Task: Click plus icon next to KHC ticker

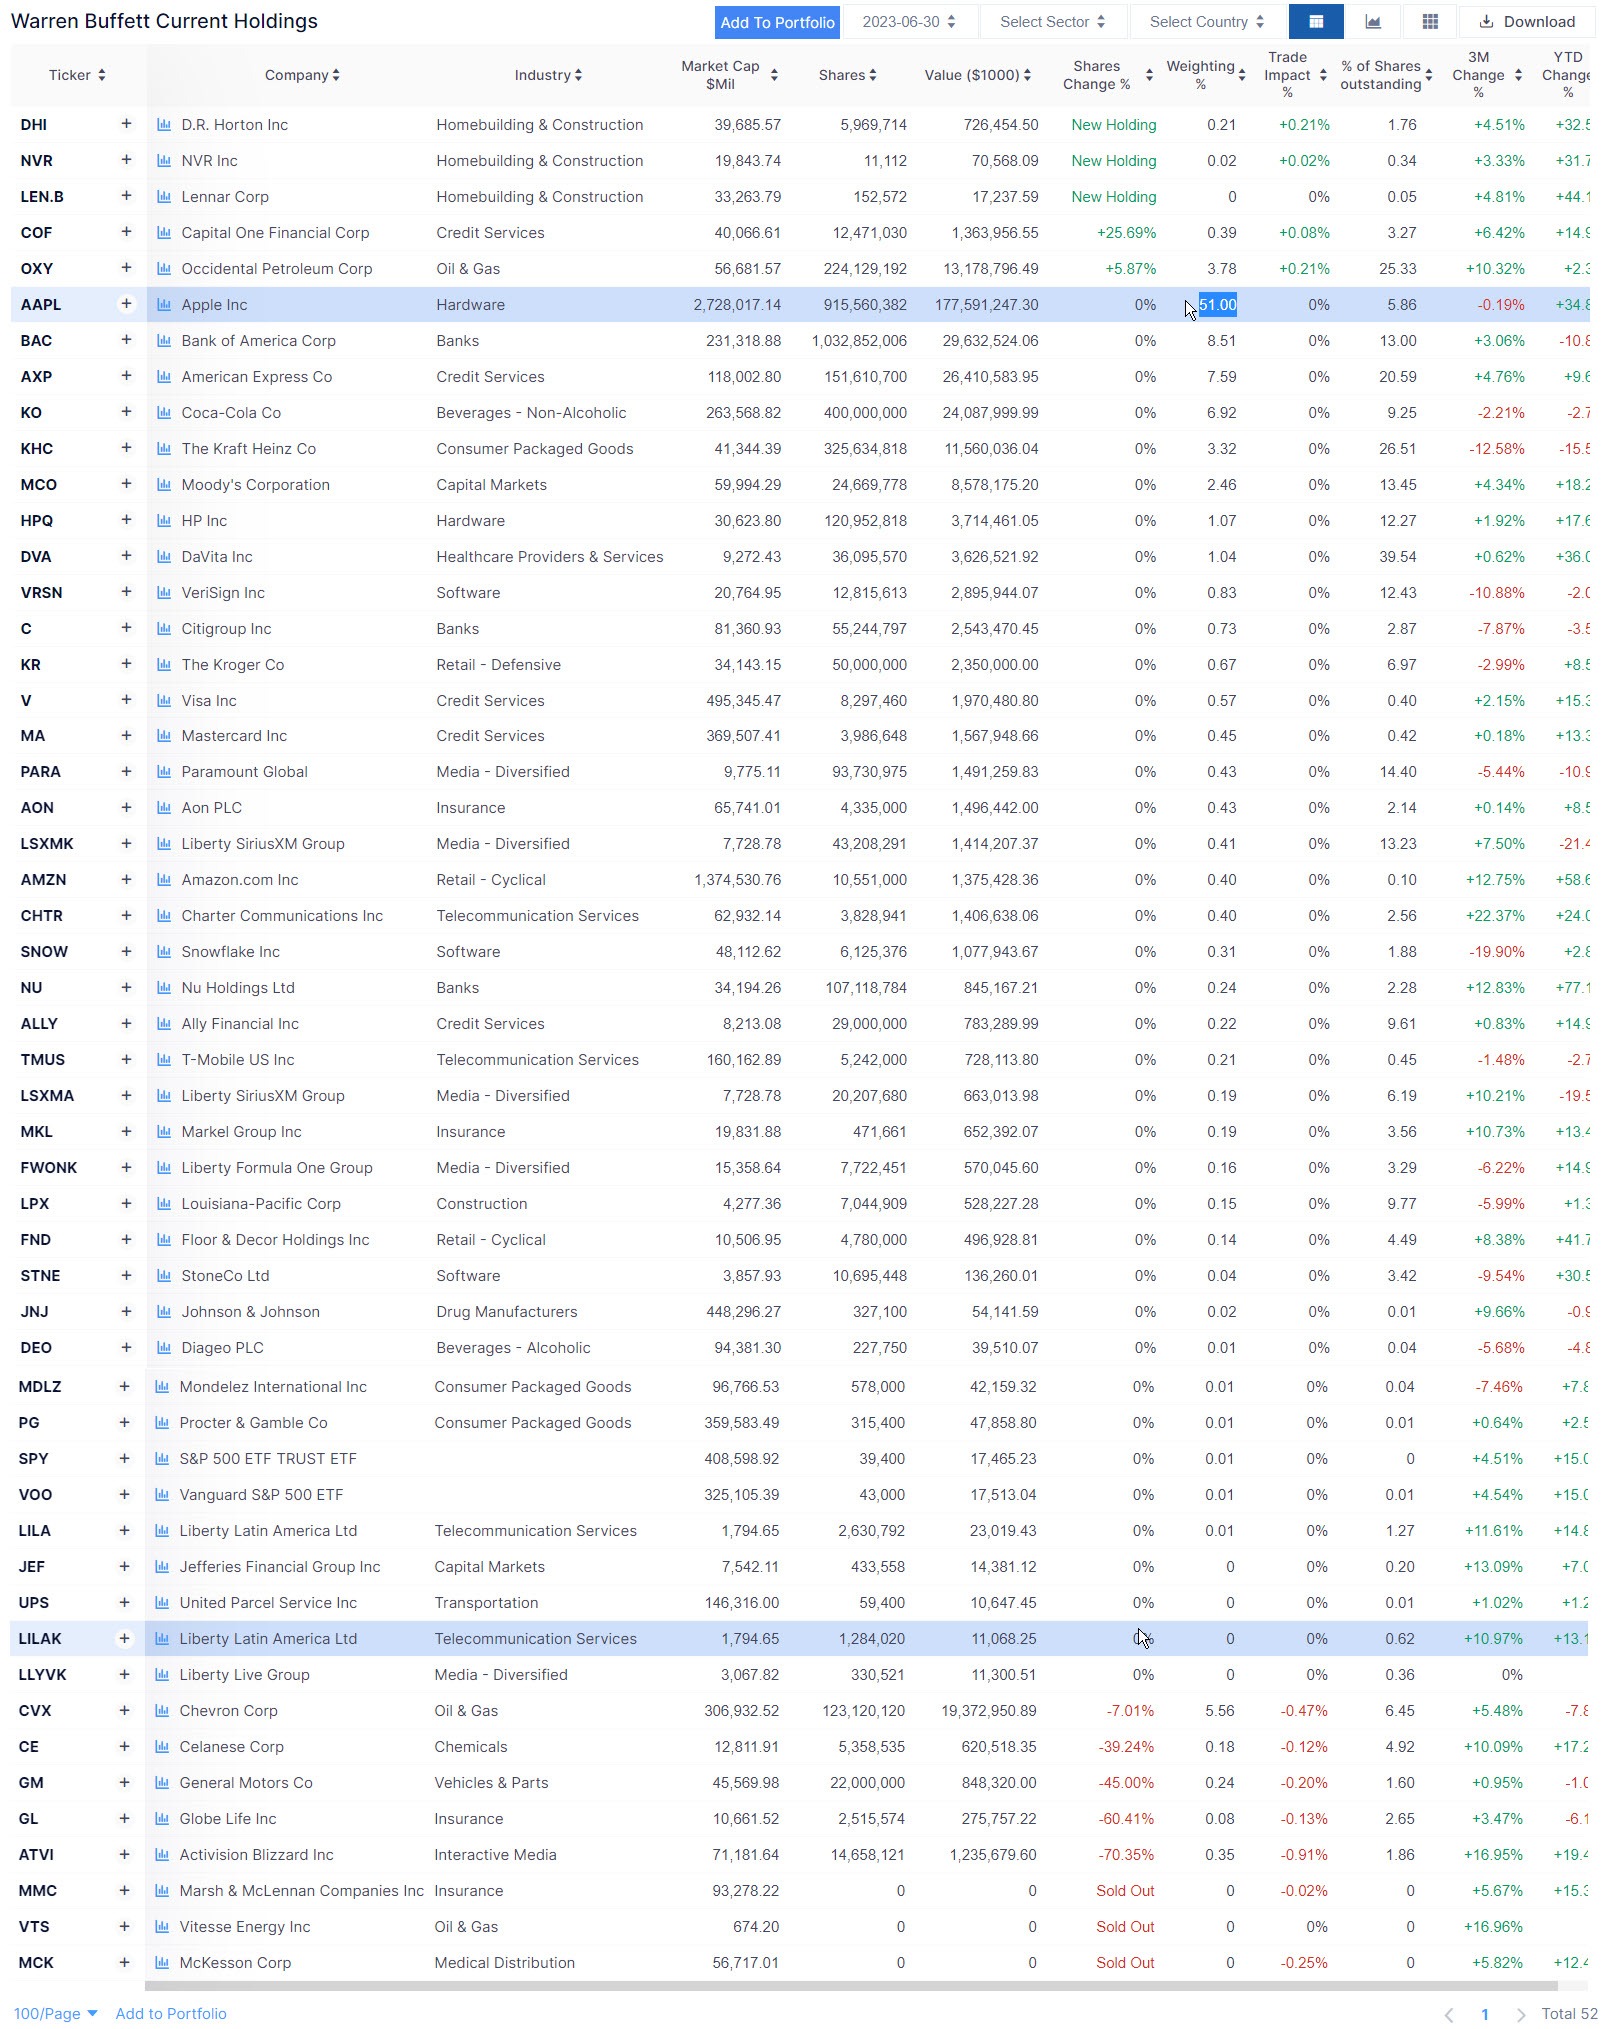Action: tap(126, 448)
